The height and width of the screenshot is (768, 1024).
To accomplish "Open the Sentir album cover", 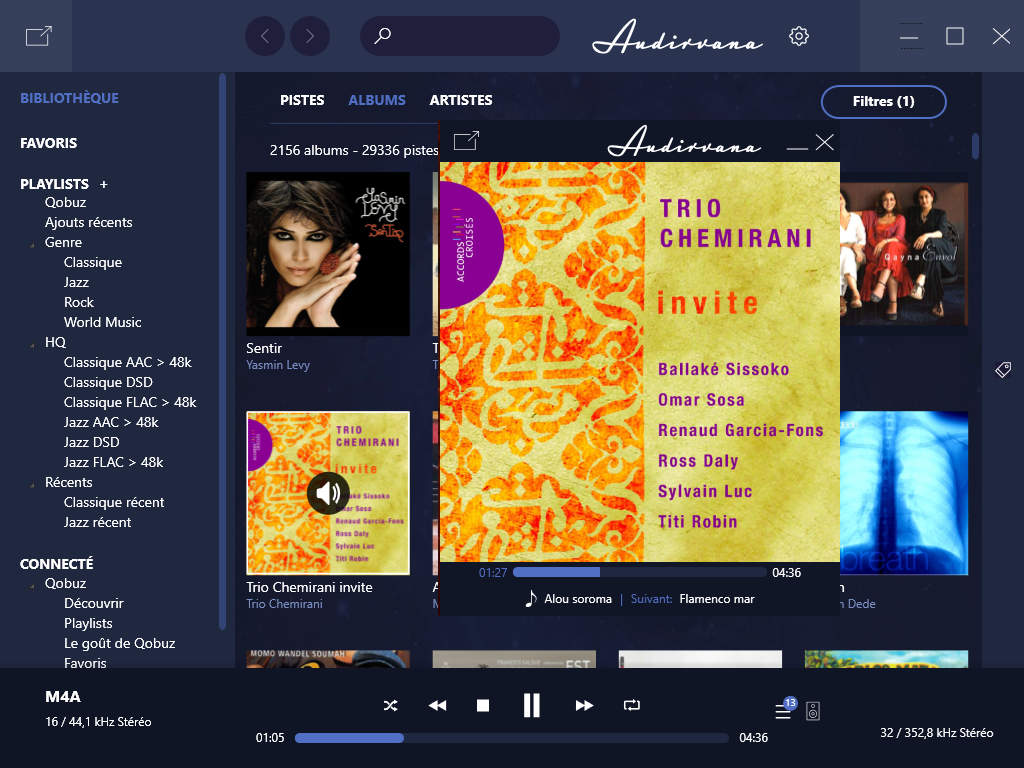I will pos(328,254).
